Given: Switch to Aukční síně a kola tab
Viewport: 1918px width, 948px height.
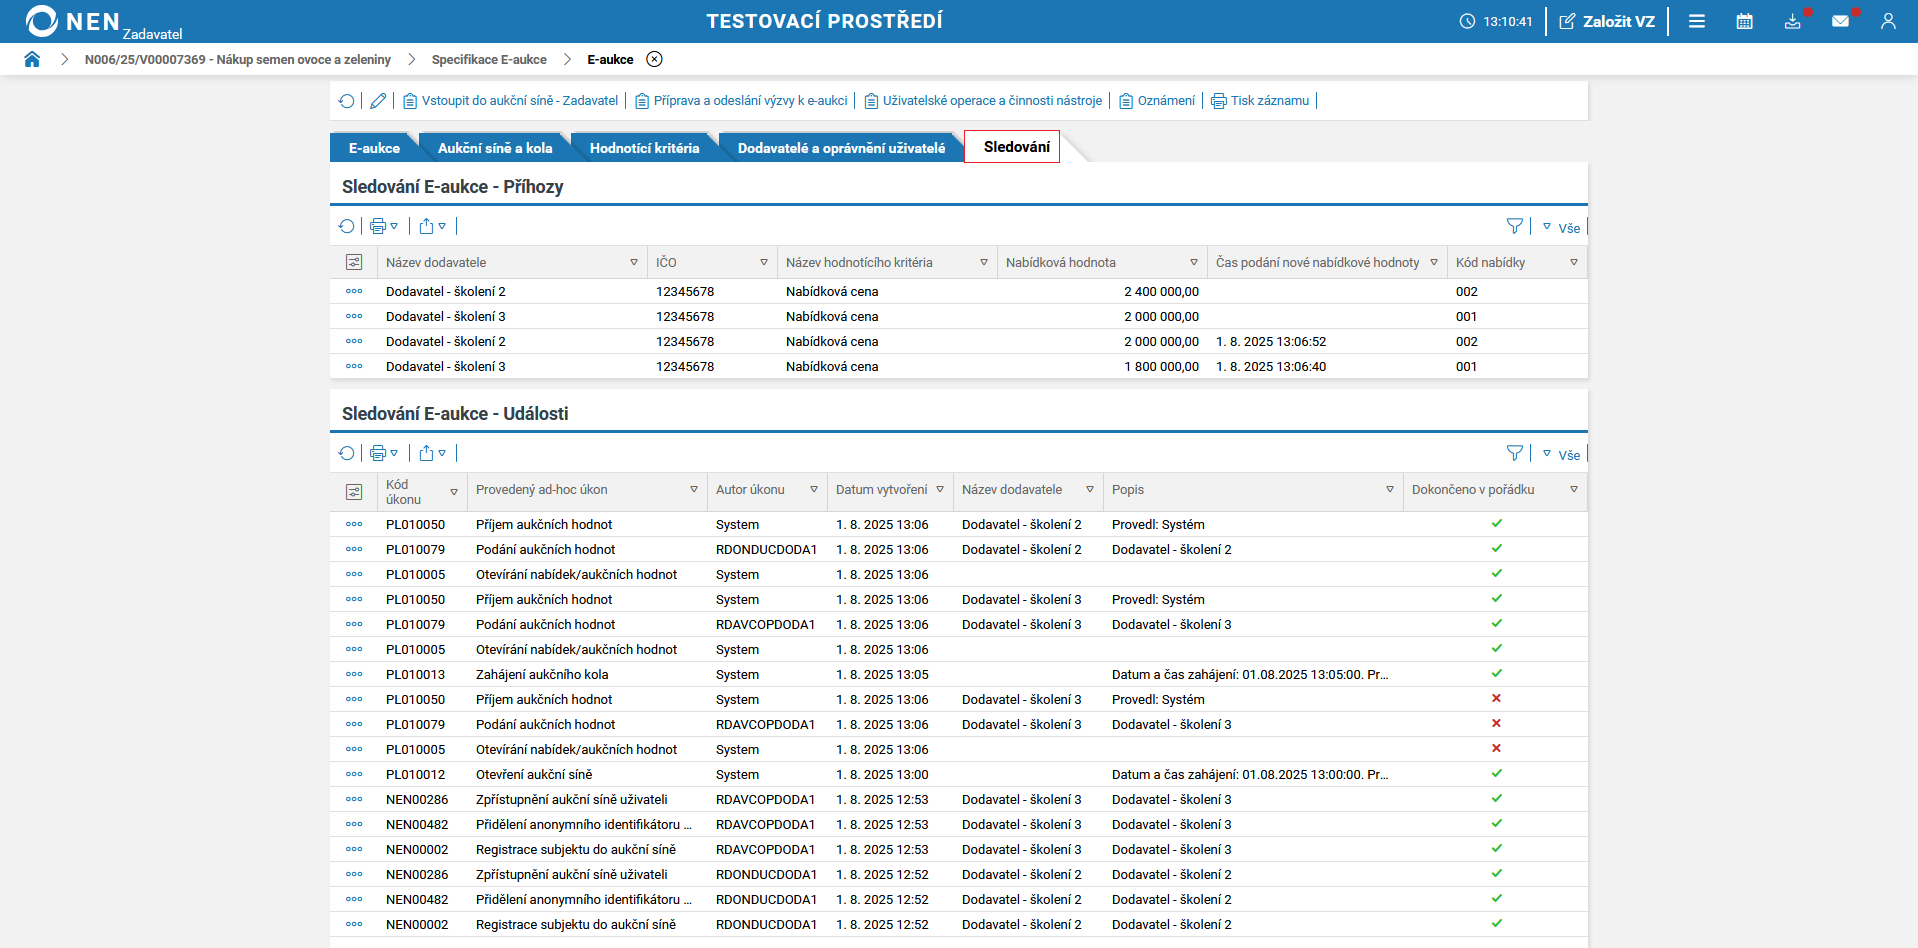Looking at the screenshot, I should [x=495, y=148].
